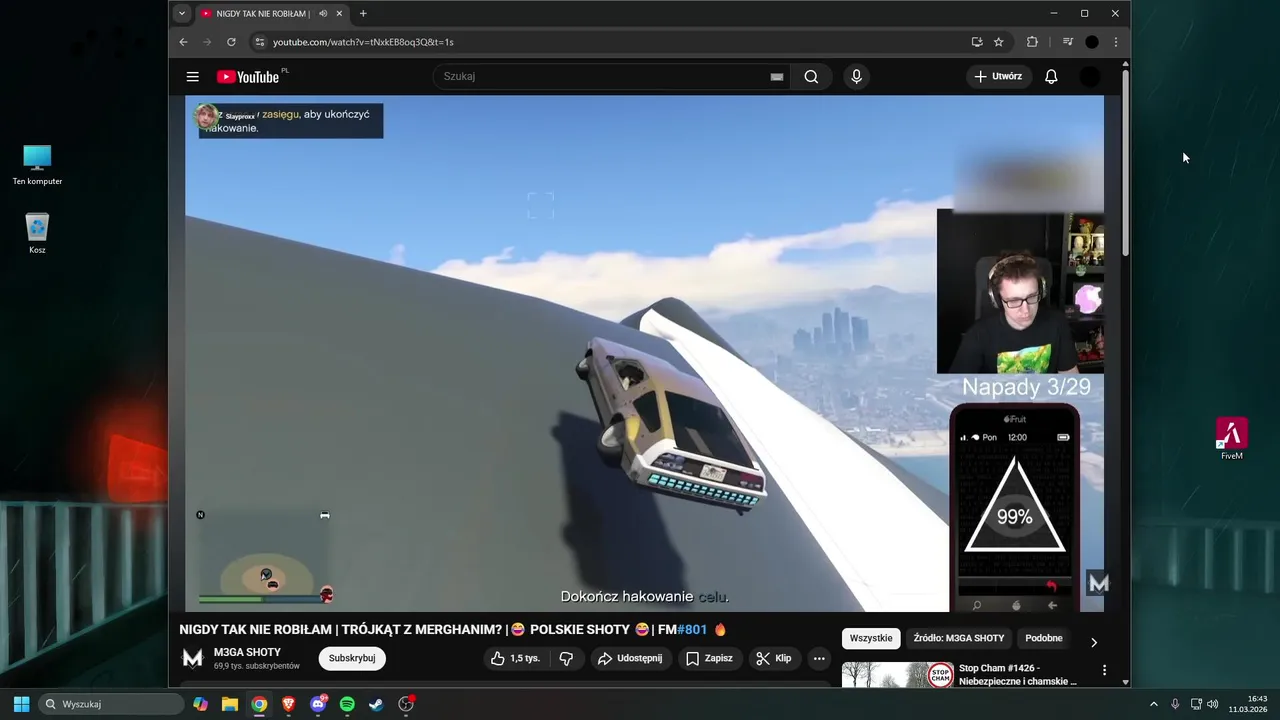Go back in Chrome
The image size is (1280, 720).
[x=183, y=42]
